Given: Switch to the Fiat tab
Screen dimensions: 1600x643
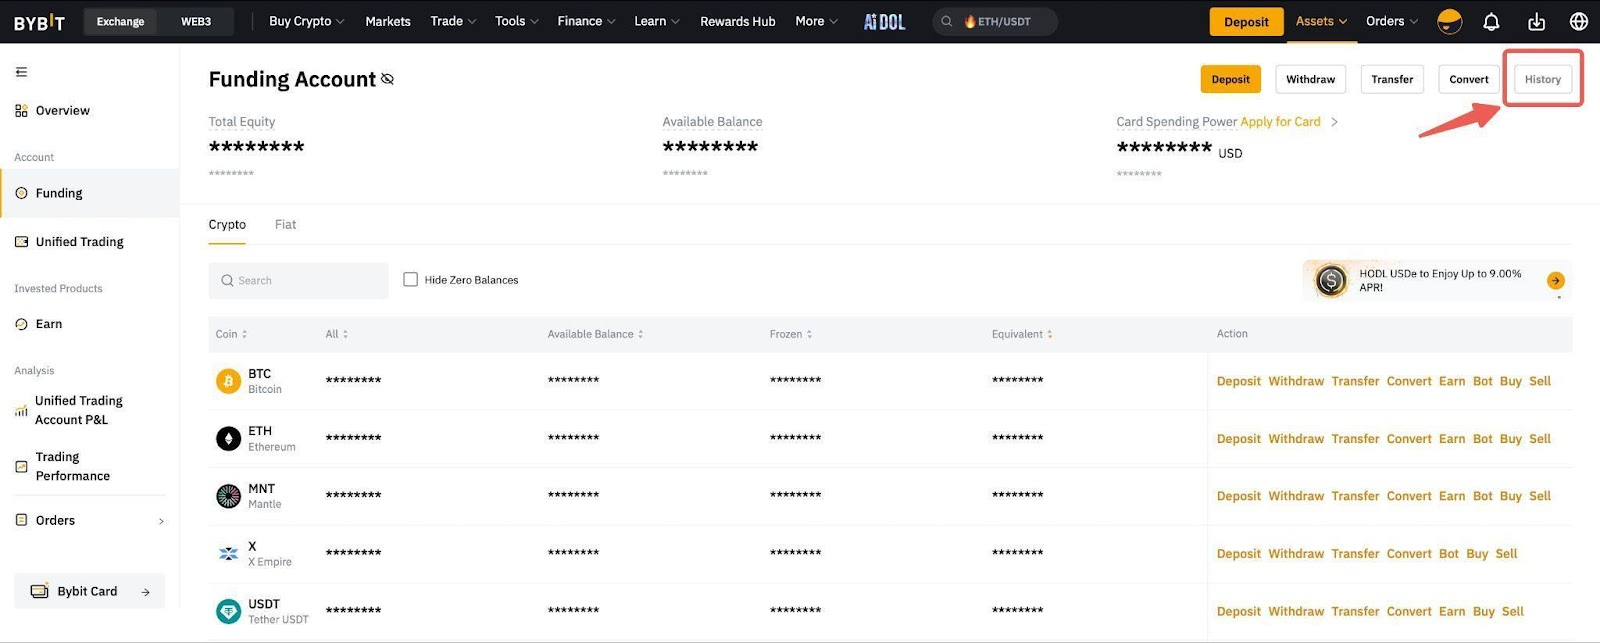Looking at the screenshot, I should [285, 225].
